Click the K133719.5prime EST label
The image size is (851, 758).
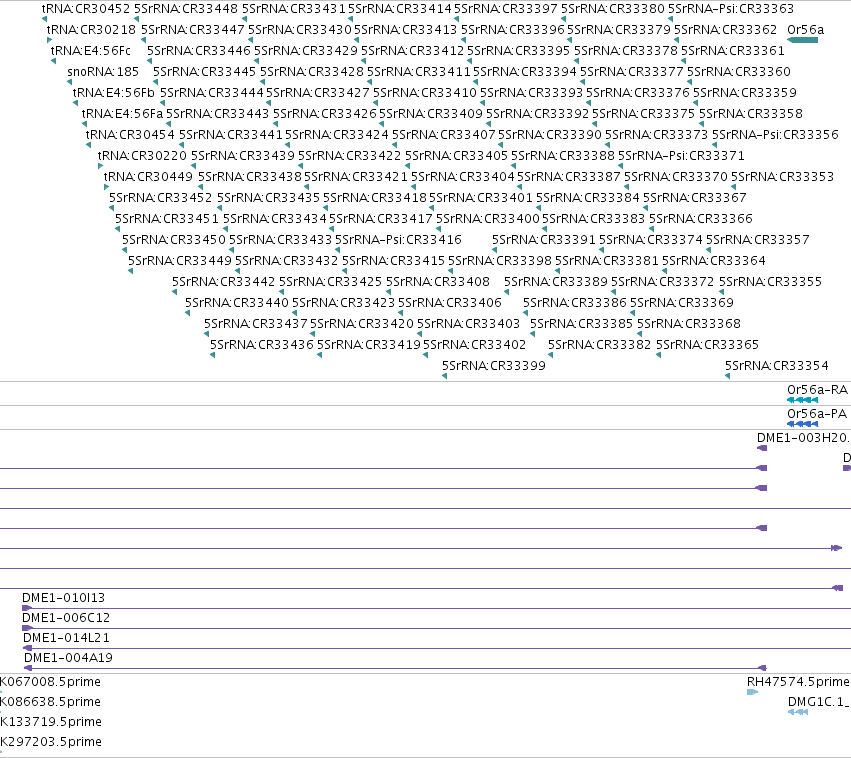click(51, 722)
